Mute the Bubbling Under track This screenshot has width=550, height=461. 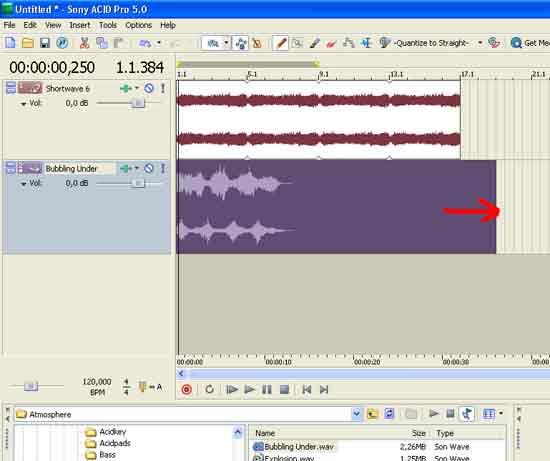click(149, 168)
